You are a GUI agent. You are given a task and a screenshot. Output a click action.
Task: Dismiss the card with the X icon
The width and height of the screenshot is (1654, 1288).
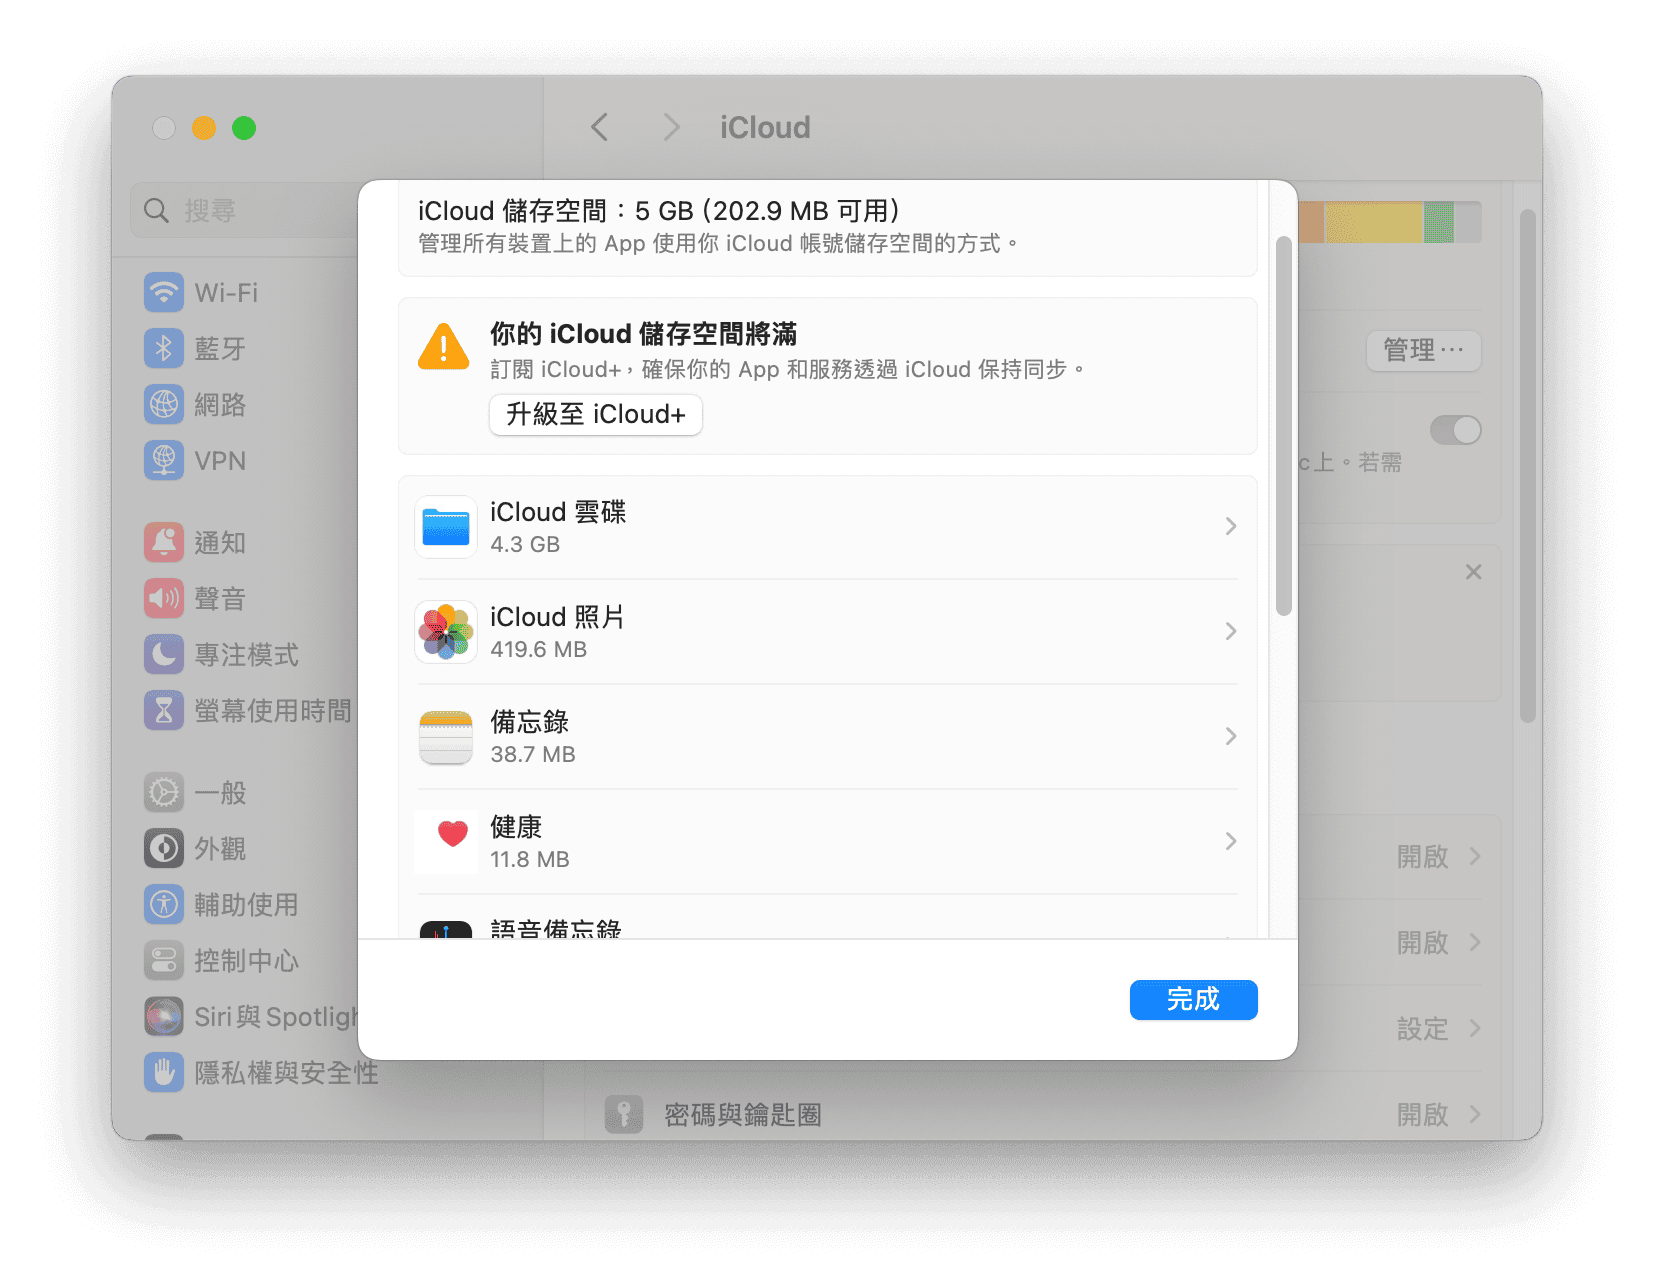tap(1473, 572)
